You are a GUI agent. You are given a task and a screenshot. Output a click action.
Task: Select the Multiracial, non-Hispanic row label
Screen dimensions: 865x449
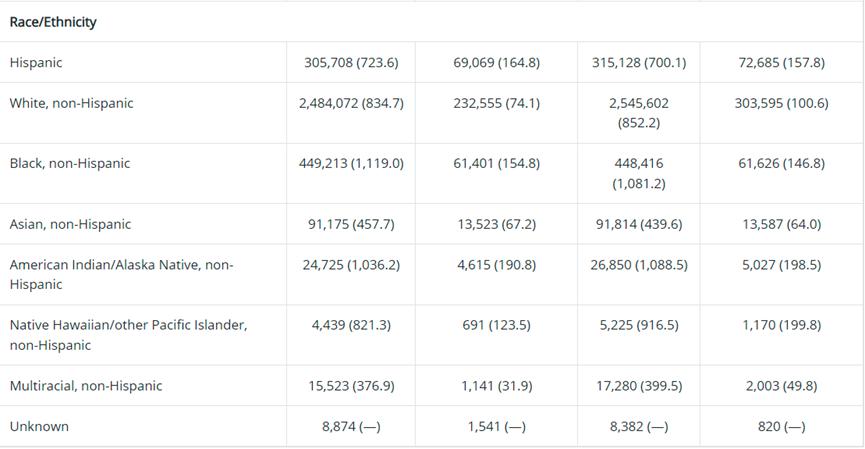(85, 386)
